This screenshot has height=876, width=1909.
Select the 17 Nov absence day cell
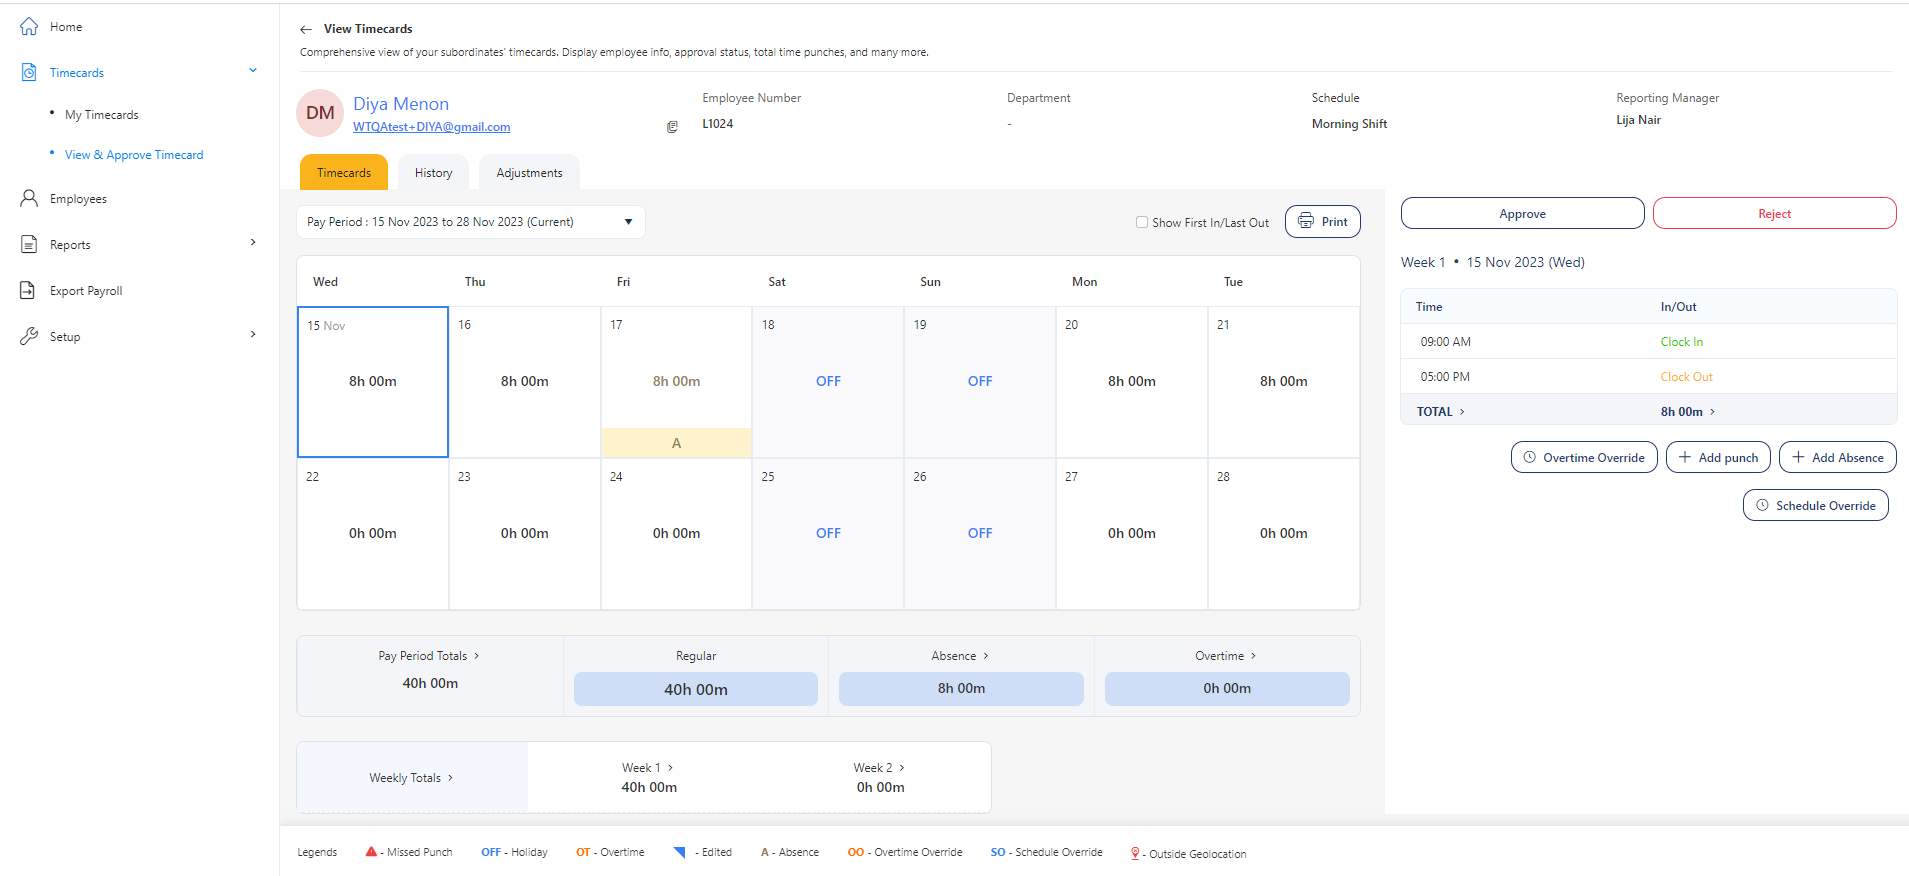[676, 382]
